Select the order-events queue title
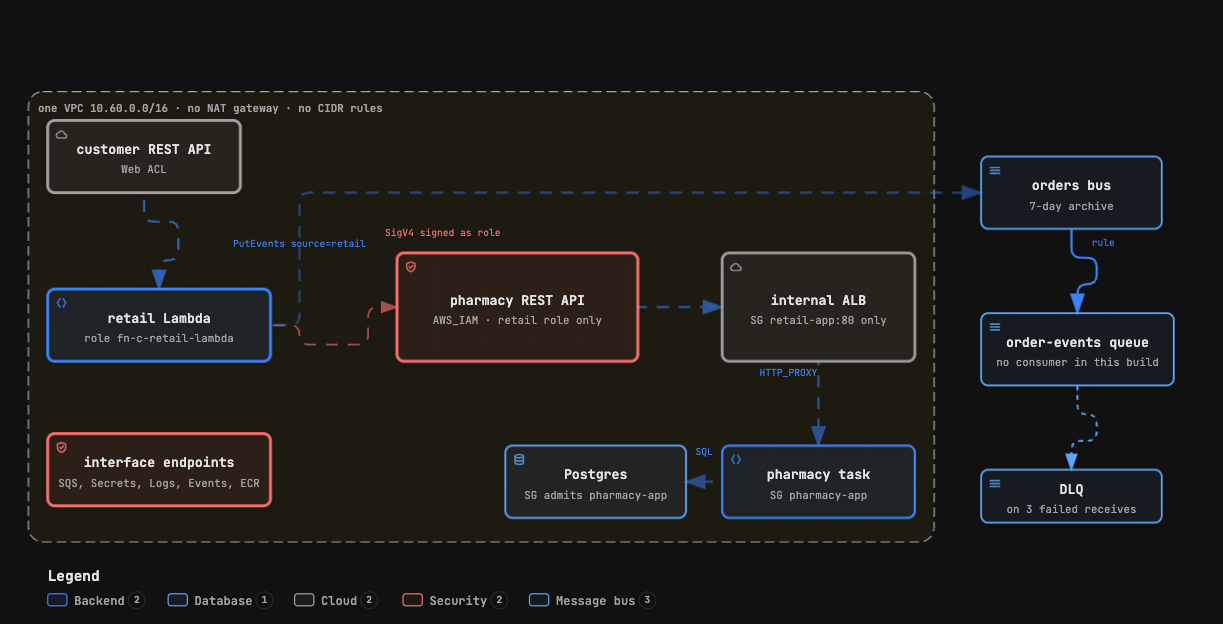1223x624 pixels. tap(1077, 342)
